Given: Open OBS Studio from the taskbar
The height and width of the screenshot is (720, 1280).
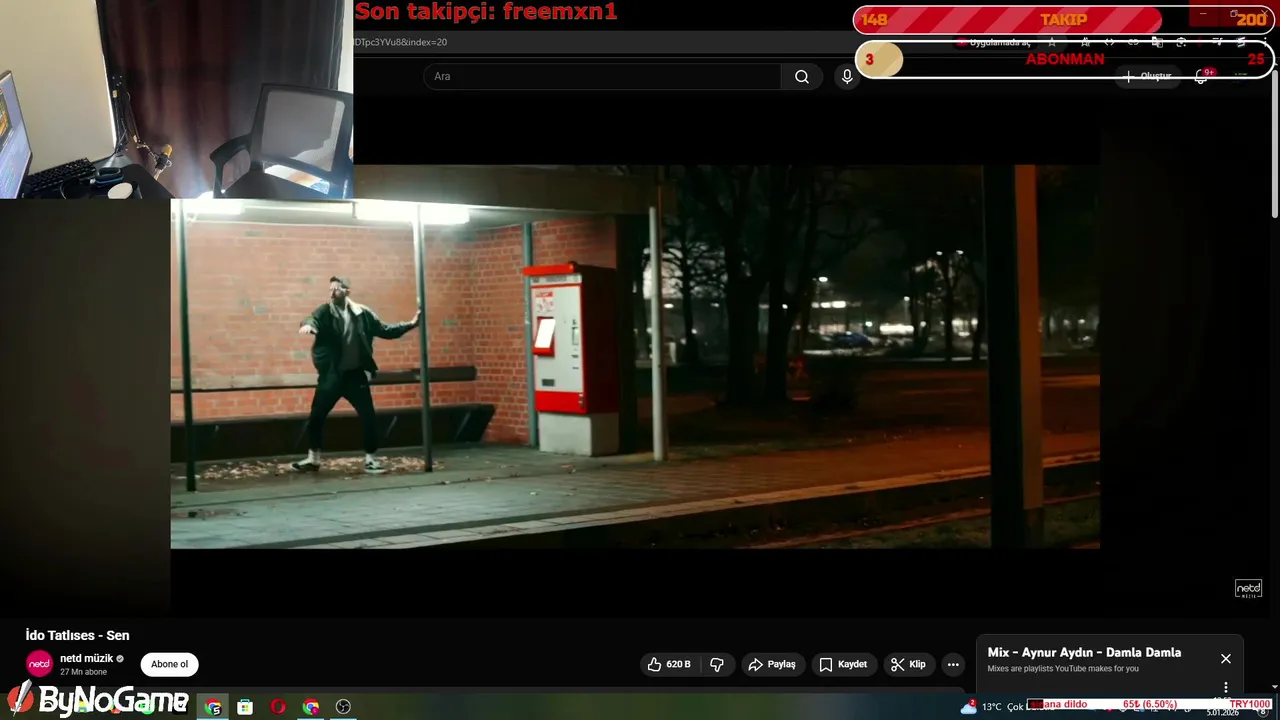Looking at the screenshot, I should pyautogui.click(x=344, y=707).
